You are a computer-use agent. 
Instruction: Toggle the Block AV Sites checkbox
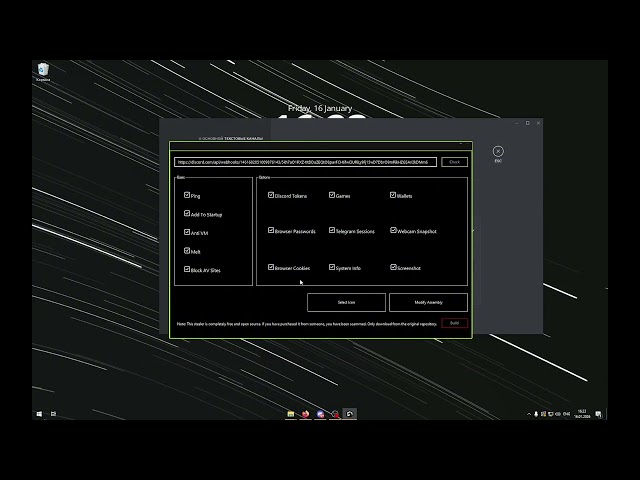187,269
